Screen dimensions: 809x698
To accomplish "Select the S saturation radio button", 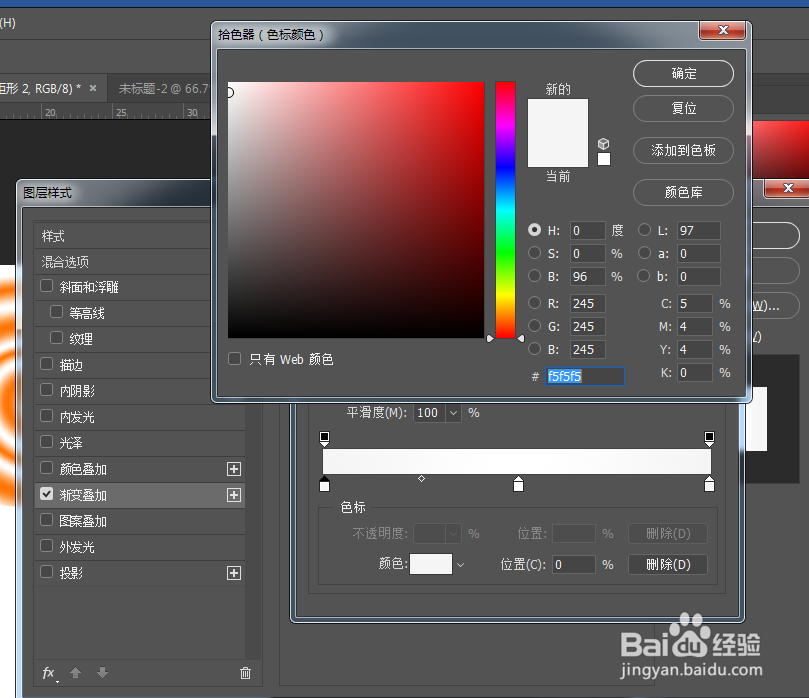I will click(535, 253).
